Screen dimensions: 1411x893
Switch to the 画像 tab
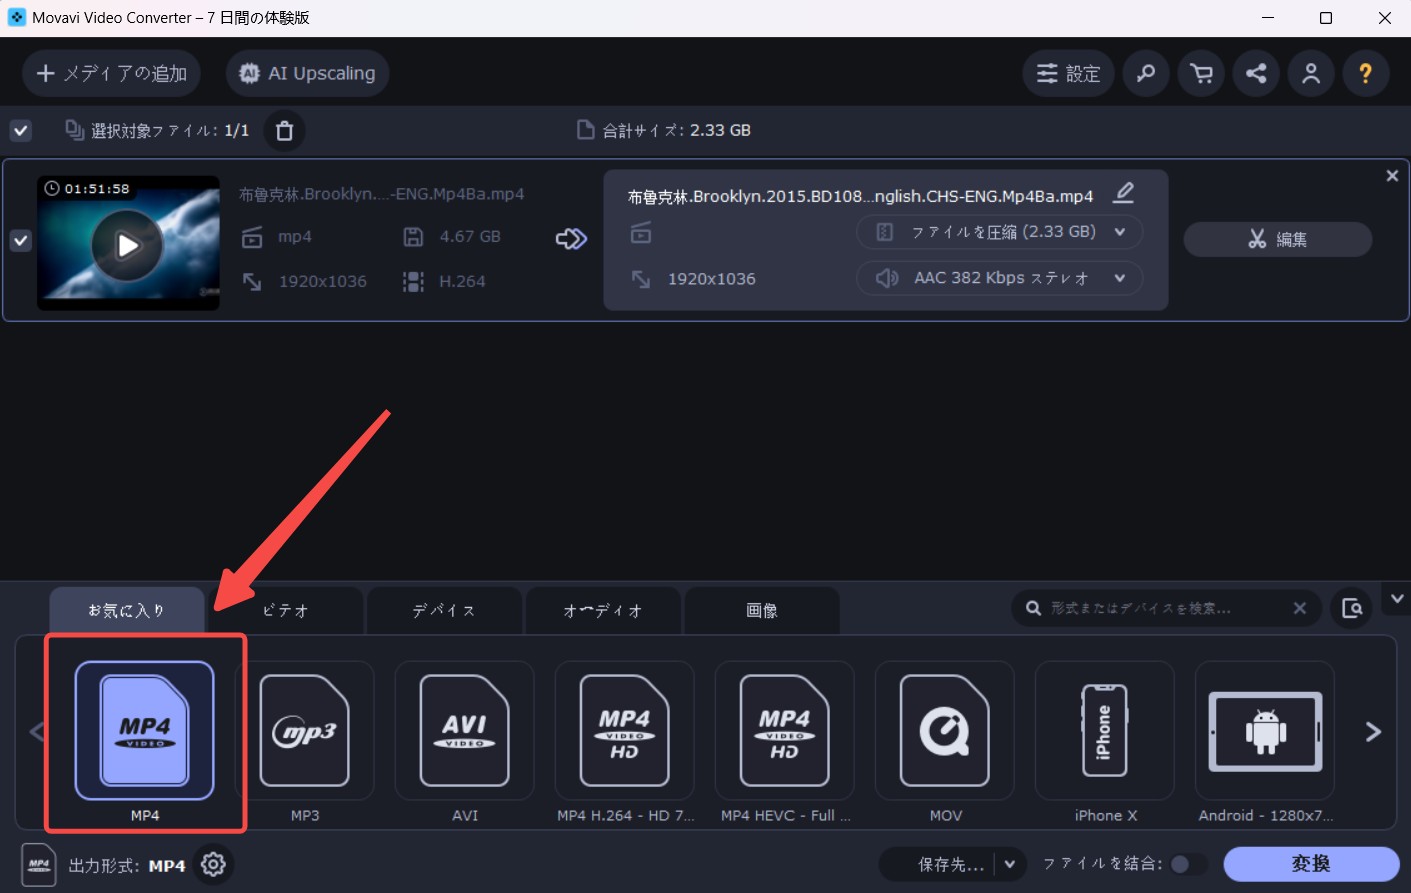click(x=762, y=610)
